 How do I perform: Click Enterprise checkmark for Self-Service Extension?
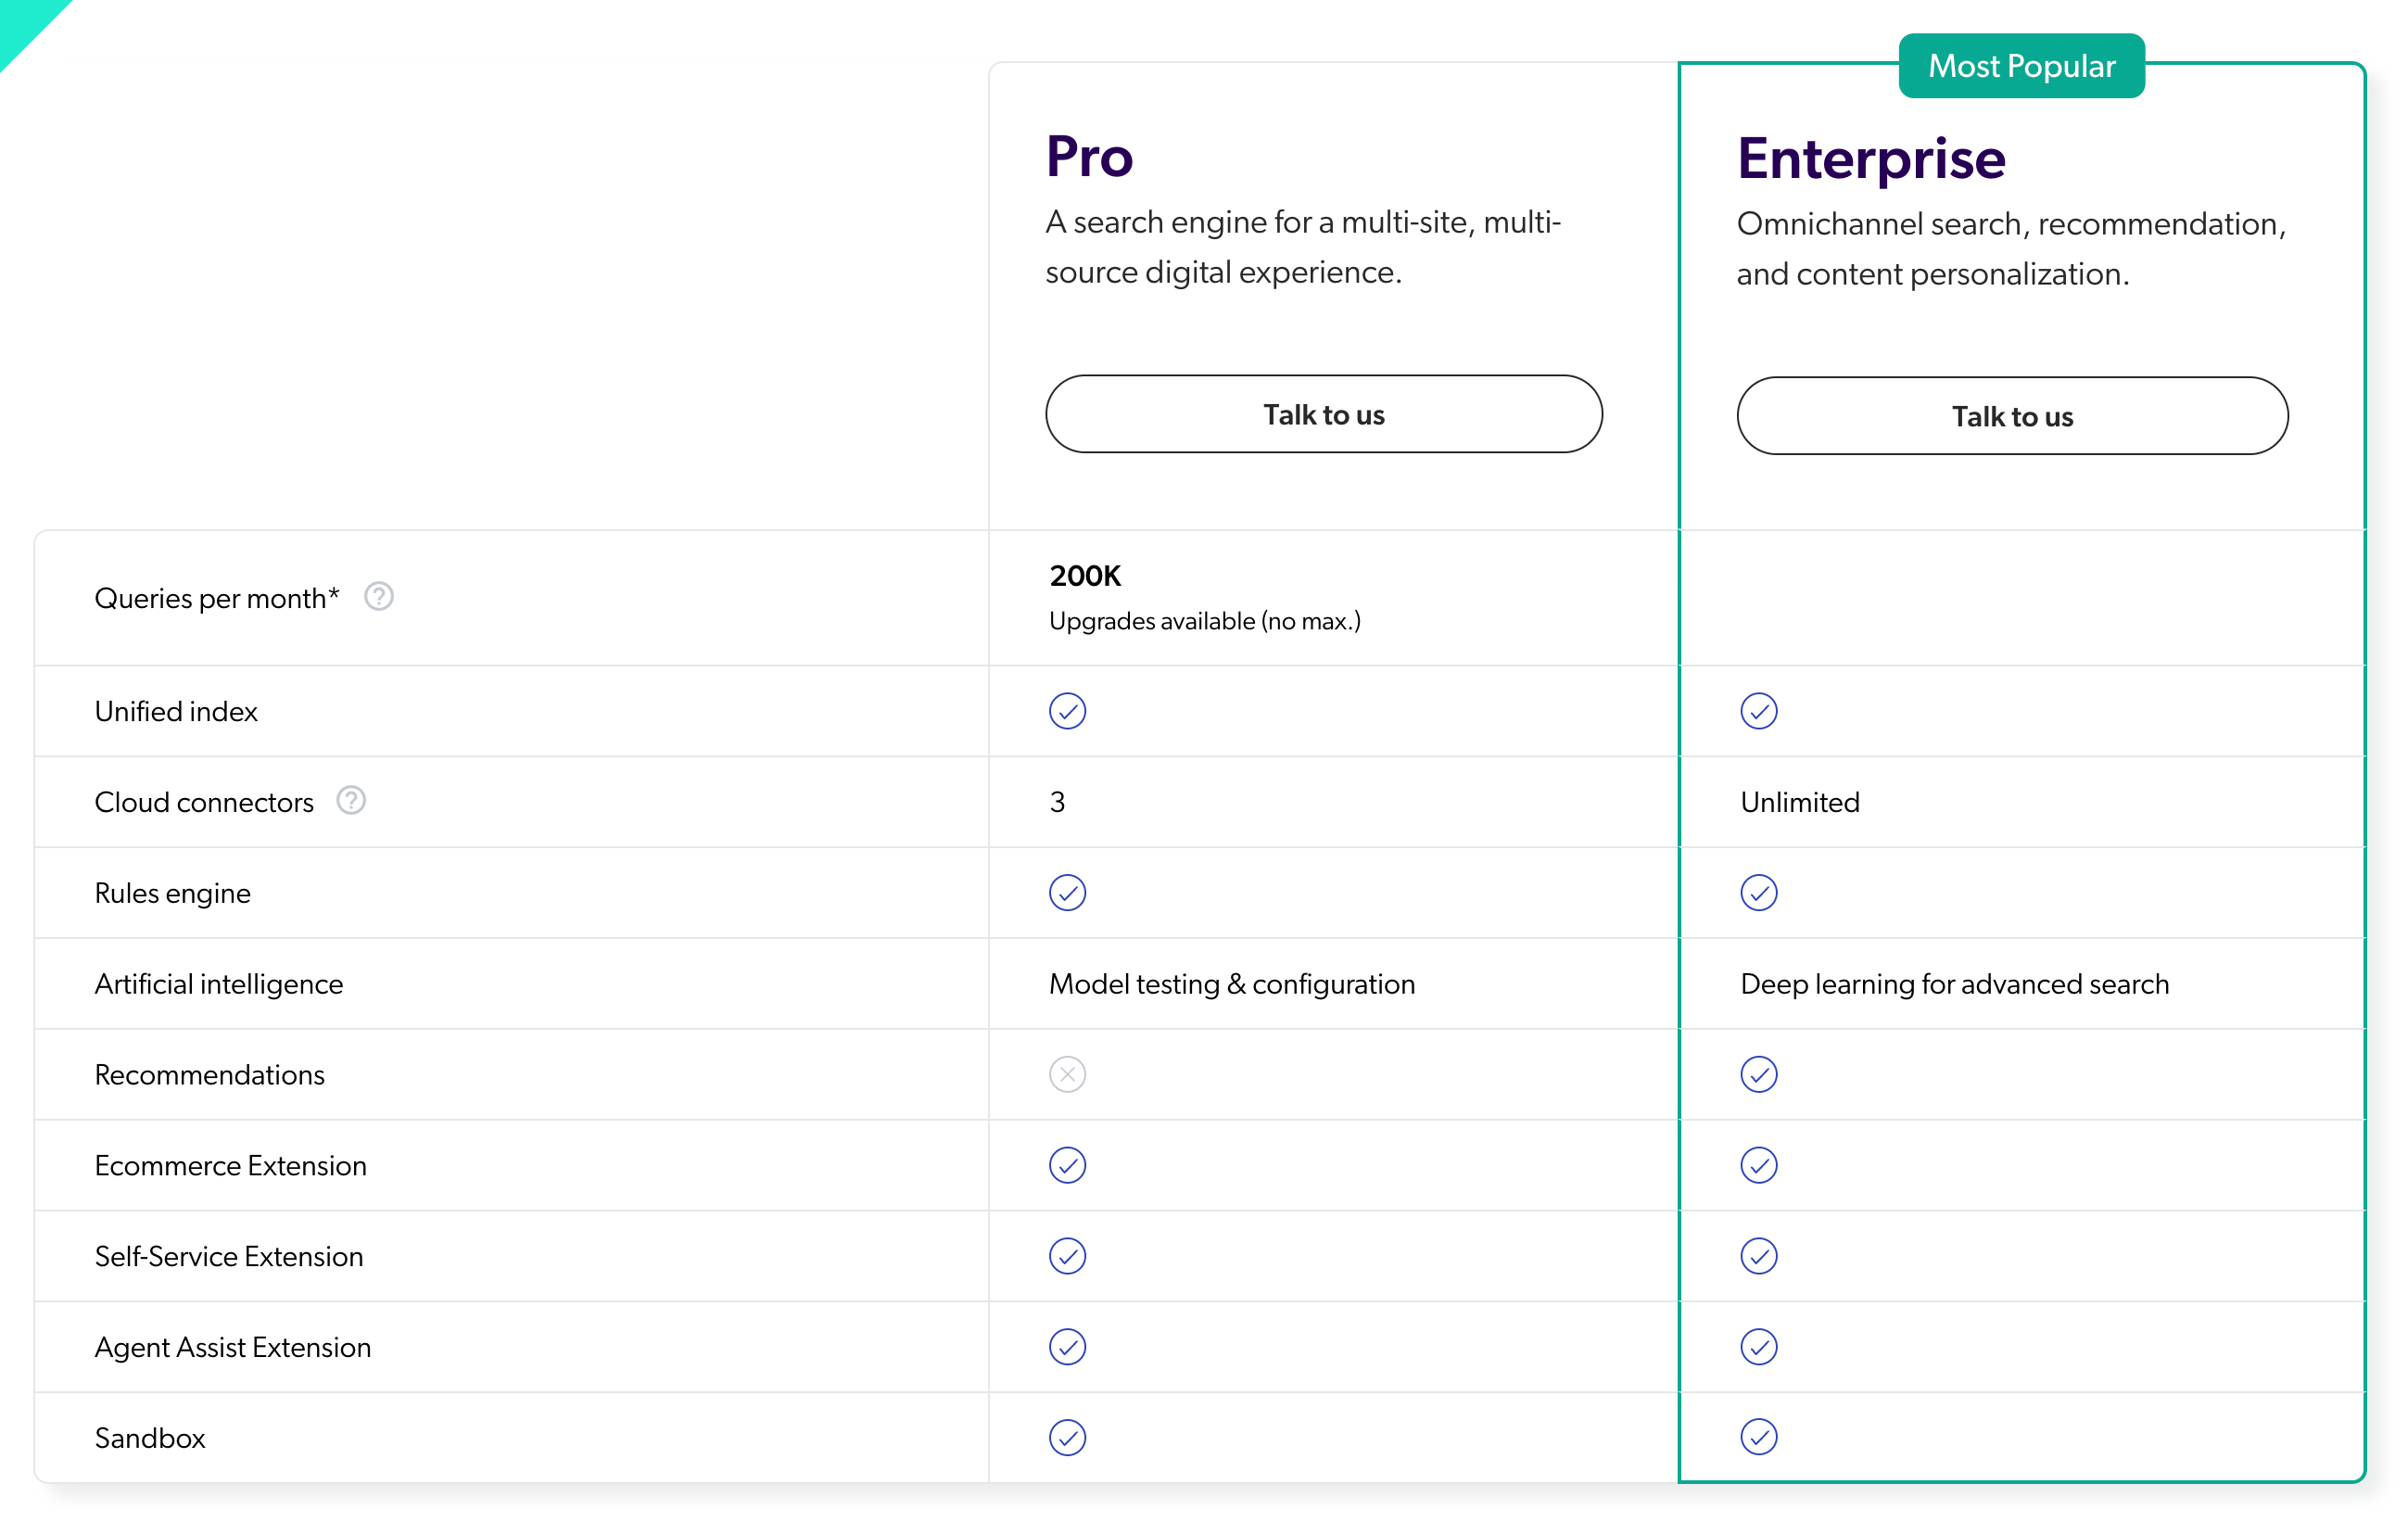click(x=1758, y=1256)
